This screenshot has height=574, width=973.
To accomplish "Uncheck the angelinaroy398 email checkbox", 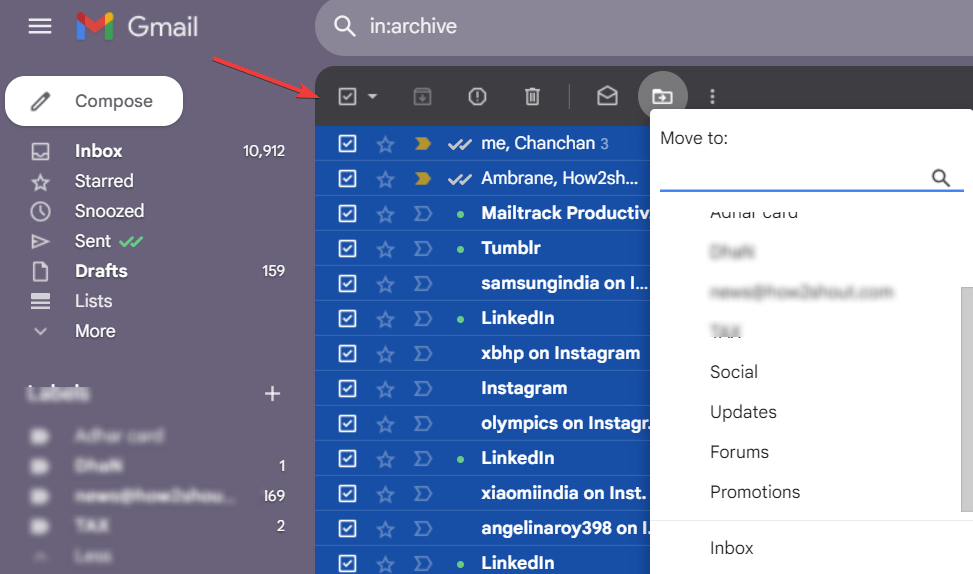I will point(347,528).
